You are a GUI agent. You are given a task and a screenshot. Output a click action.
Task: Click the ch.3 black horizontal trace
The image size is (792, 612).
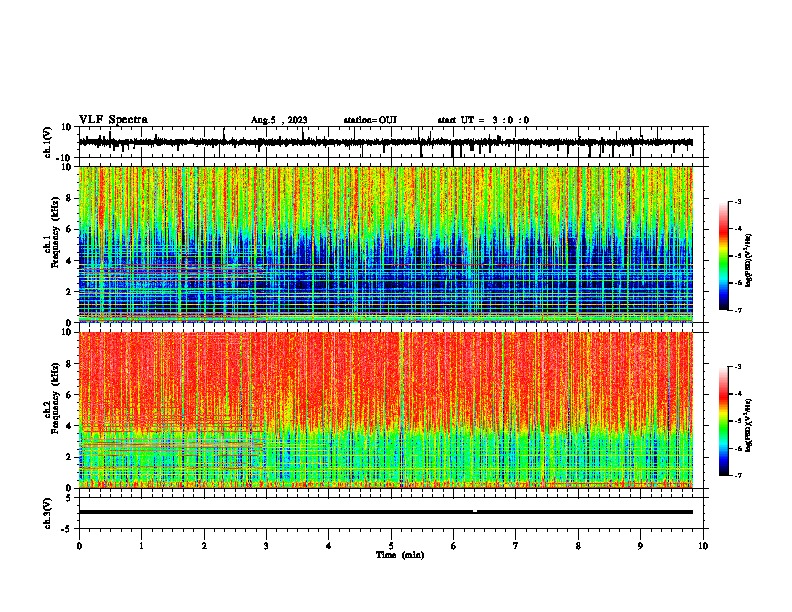tap(386, 512)
